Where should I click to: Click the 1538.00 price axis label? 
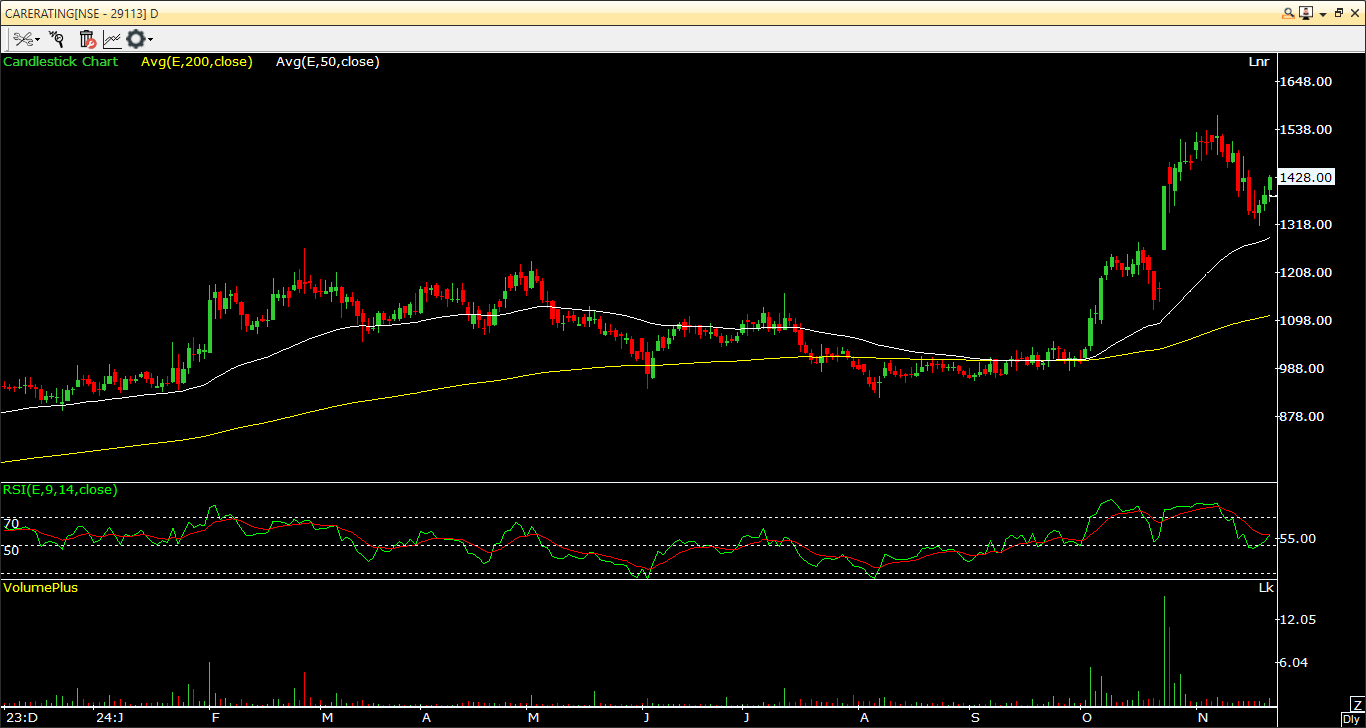(1306, 130)
